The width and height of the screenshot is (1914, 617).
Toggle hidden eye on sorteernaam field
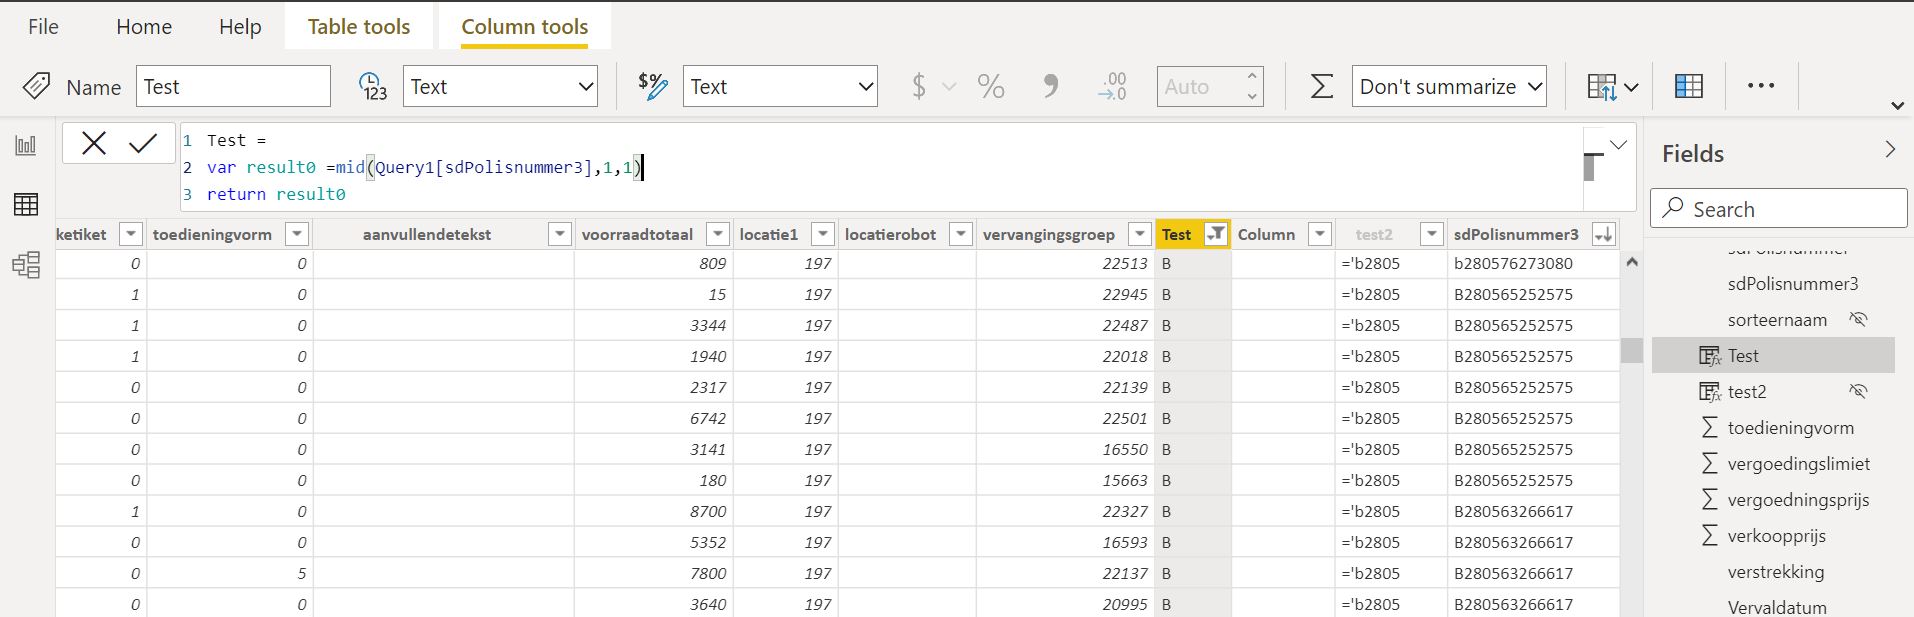tap(1858, 320)
